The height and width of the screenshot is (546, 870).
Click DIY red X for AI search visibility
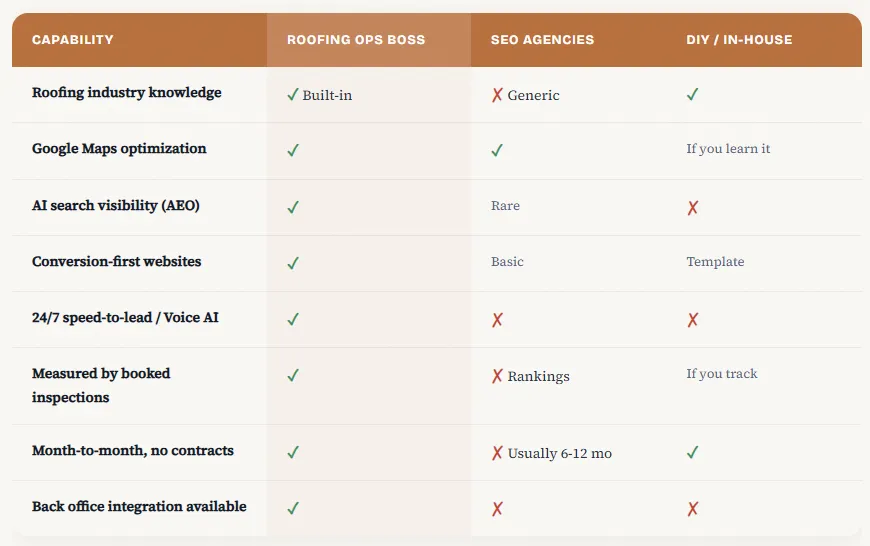click(692, 208)
